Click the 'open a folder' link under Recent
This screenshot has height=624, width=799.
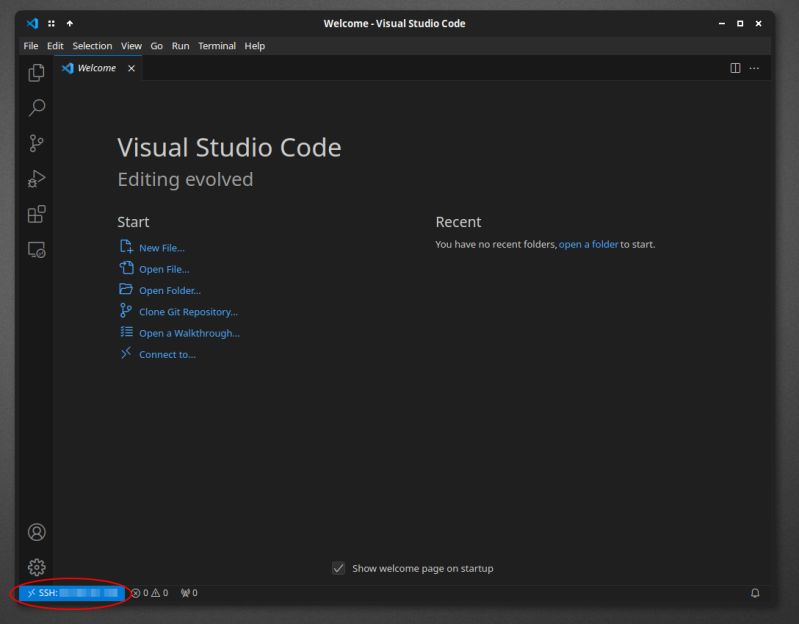(x=588, y=245)
